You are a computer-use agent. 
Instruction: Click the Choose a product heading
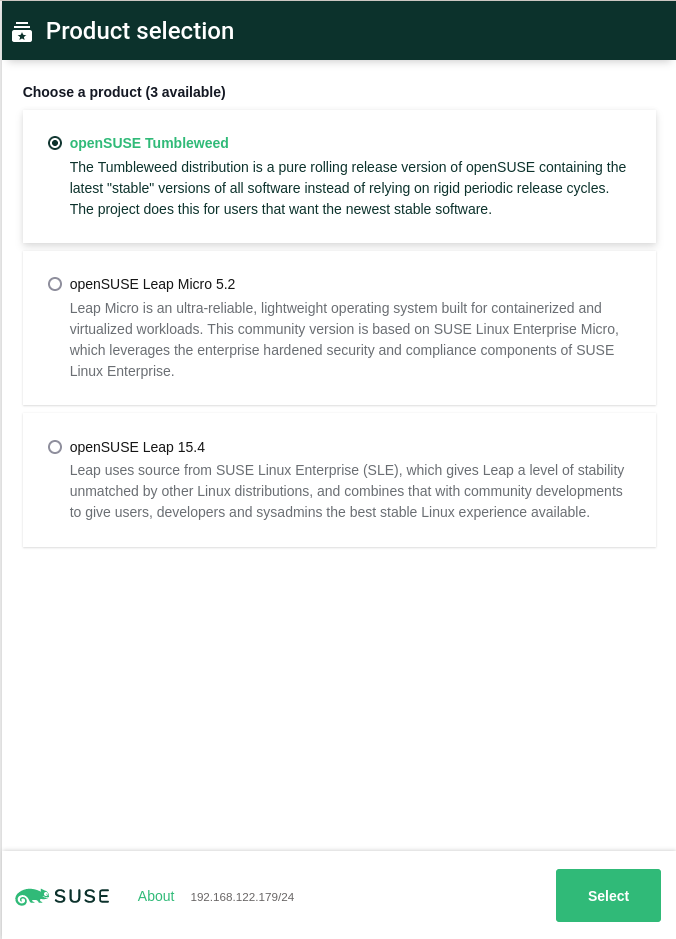point(124,92)
